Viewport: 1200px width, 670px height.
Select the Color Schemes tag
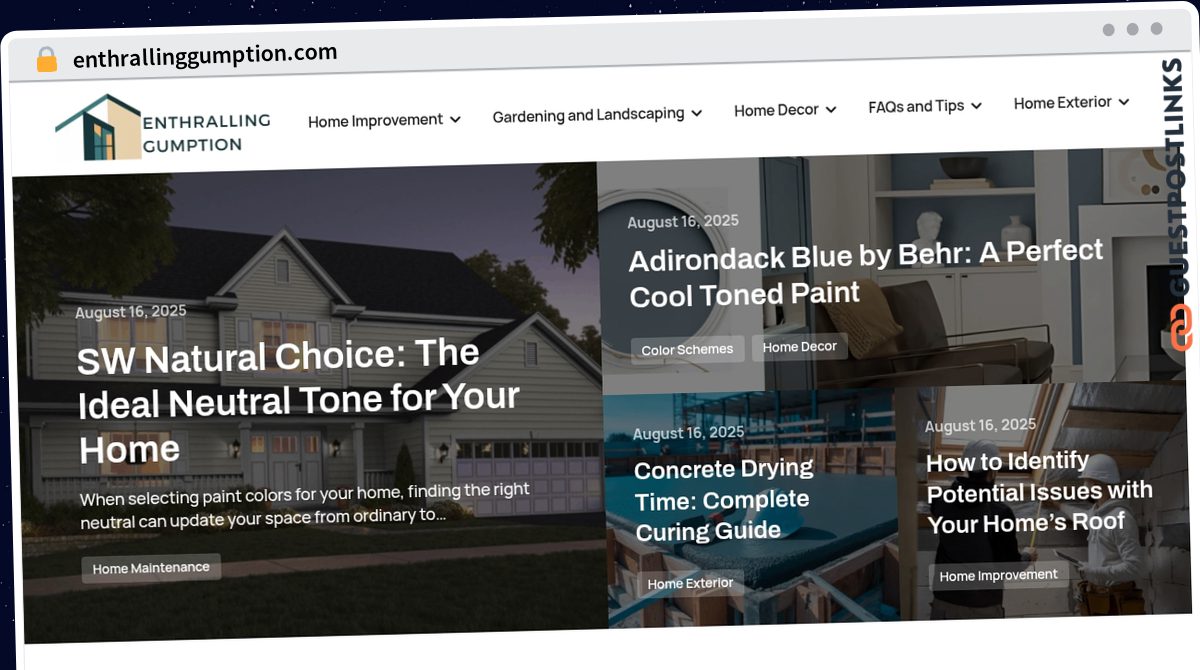(x=687, y=349)
